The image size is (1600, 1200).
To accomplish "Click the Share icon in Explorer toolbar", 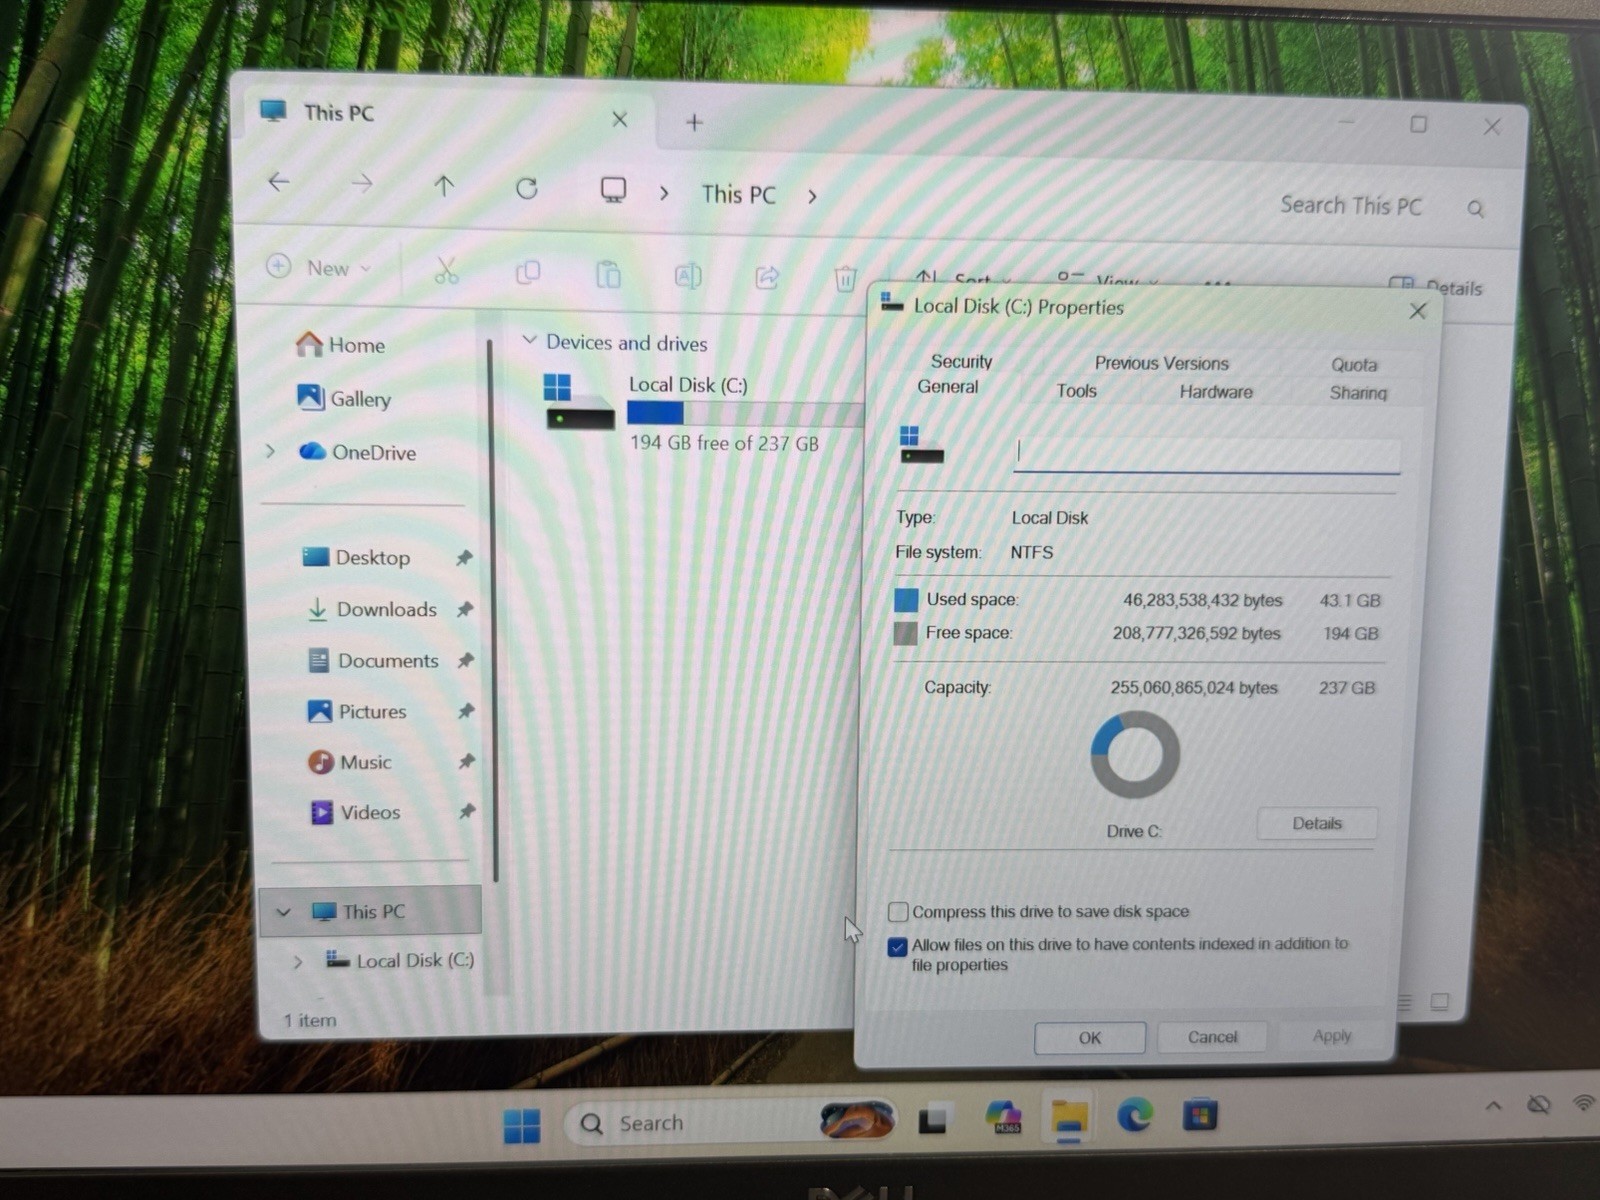I will [767, 277].
